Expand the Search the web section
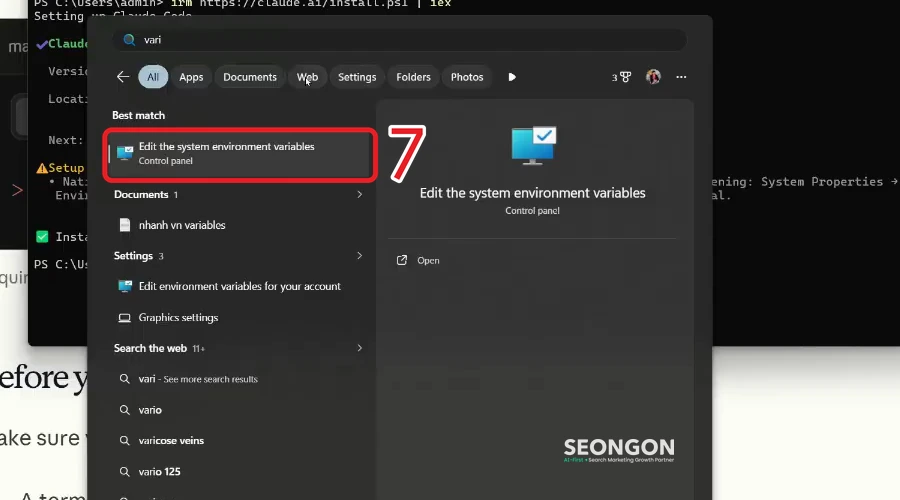The image size is (900, 500). (x=359, y=348)
